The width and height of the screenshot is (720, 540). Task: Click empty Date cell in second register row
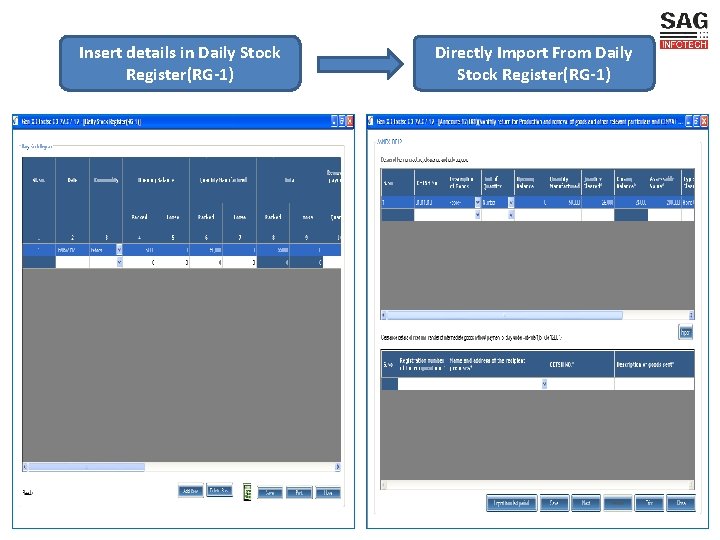72,262
